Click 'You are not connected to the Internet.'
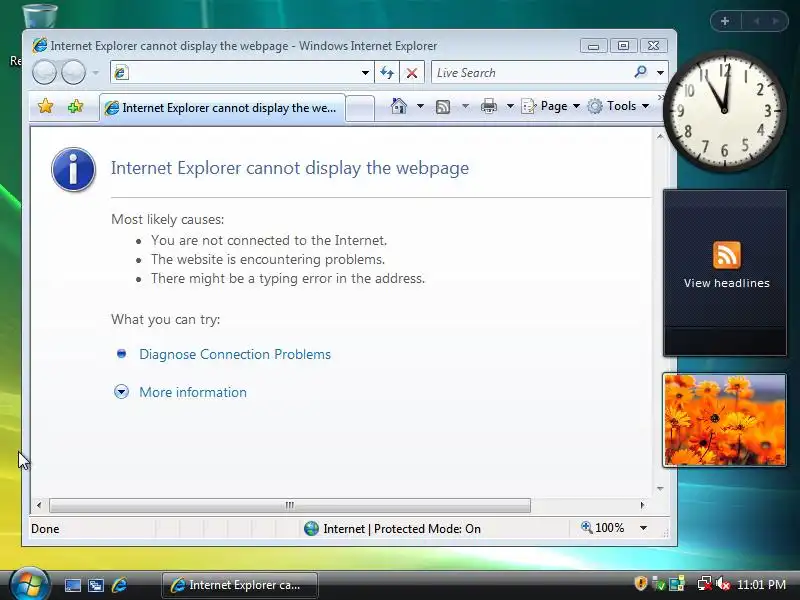800x600 pixels. (x=269, y=240)
